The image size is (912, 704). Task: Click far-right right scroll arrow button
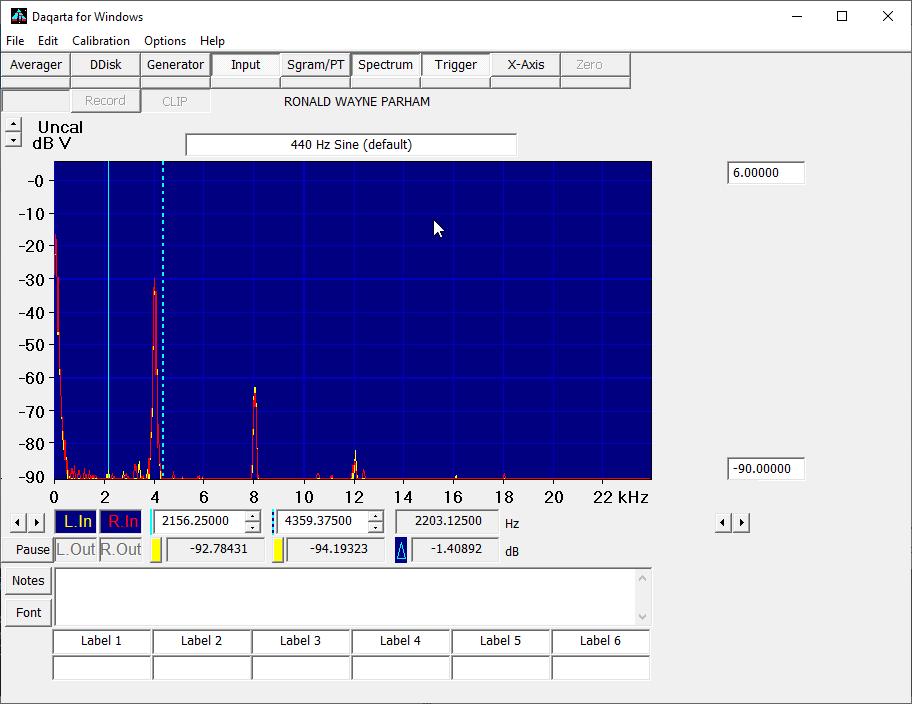click(741, 522)
